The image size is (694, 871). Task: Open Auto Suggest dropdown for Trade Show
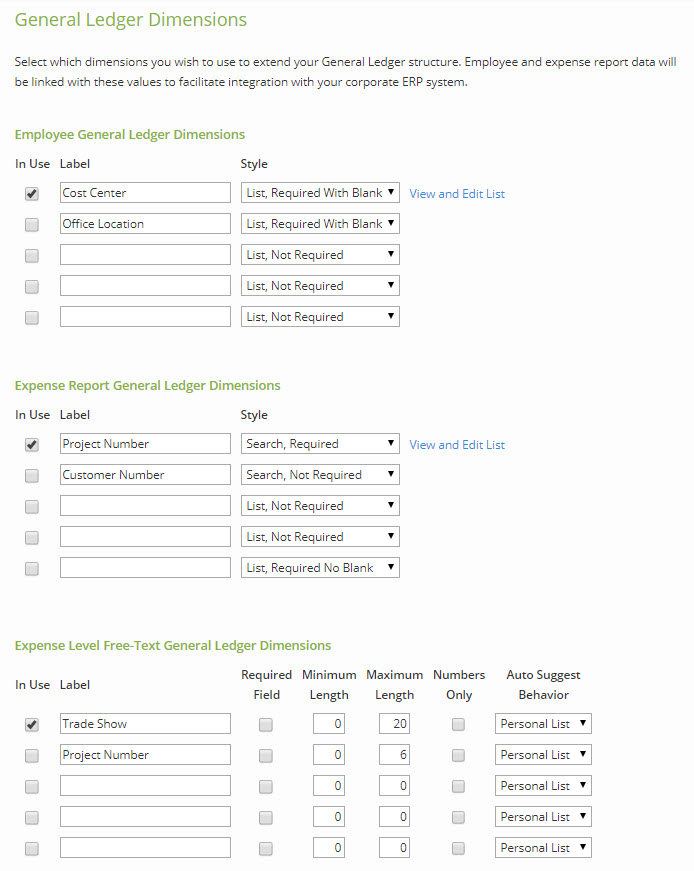click(x=543, y=724)
